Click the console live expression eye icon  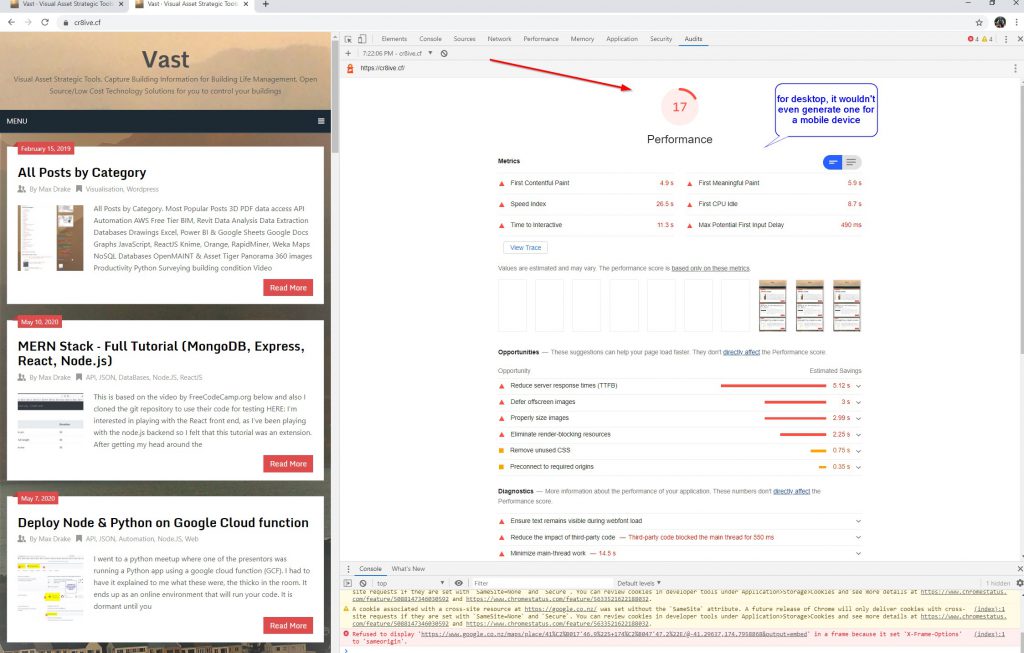tap(458, 582)
